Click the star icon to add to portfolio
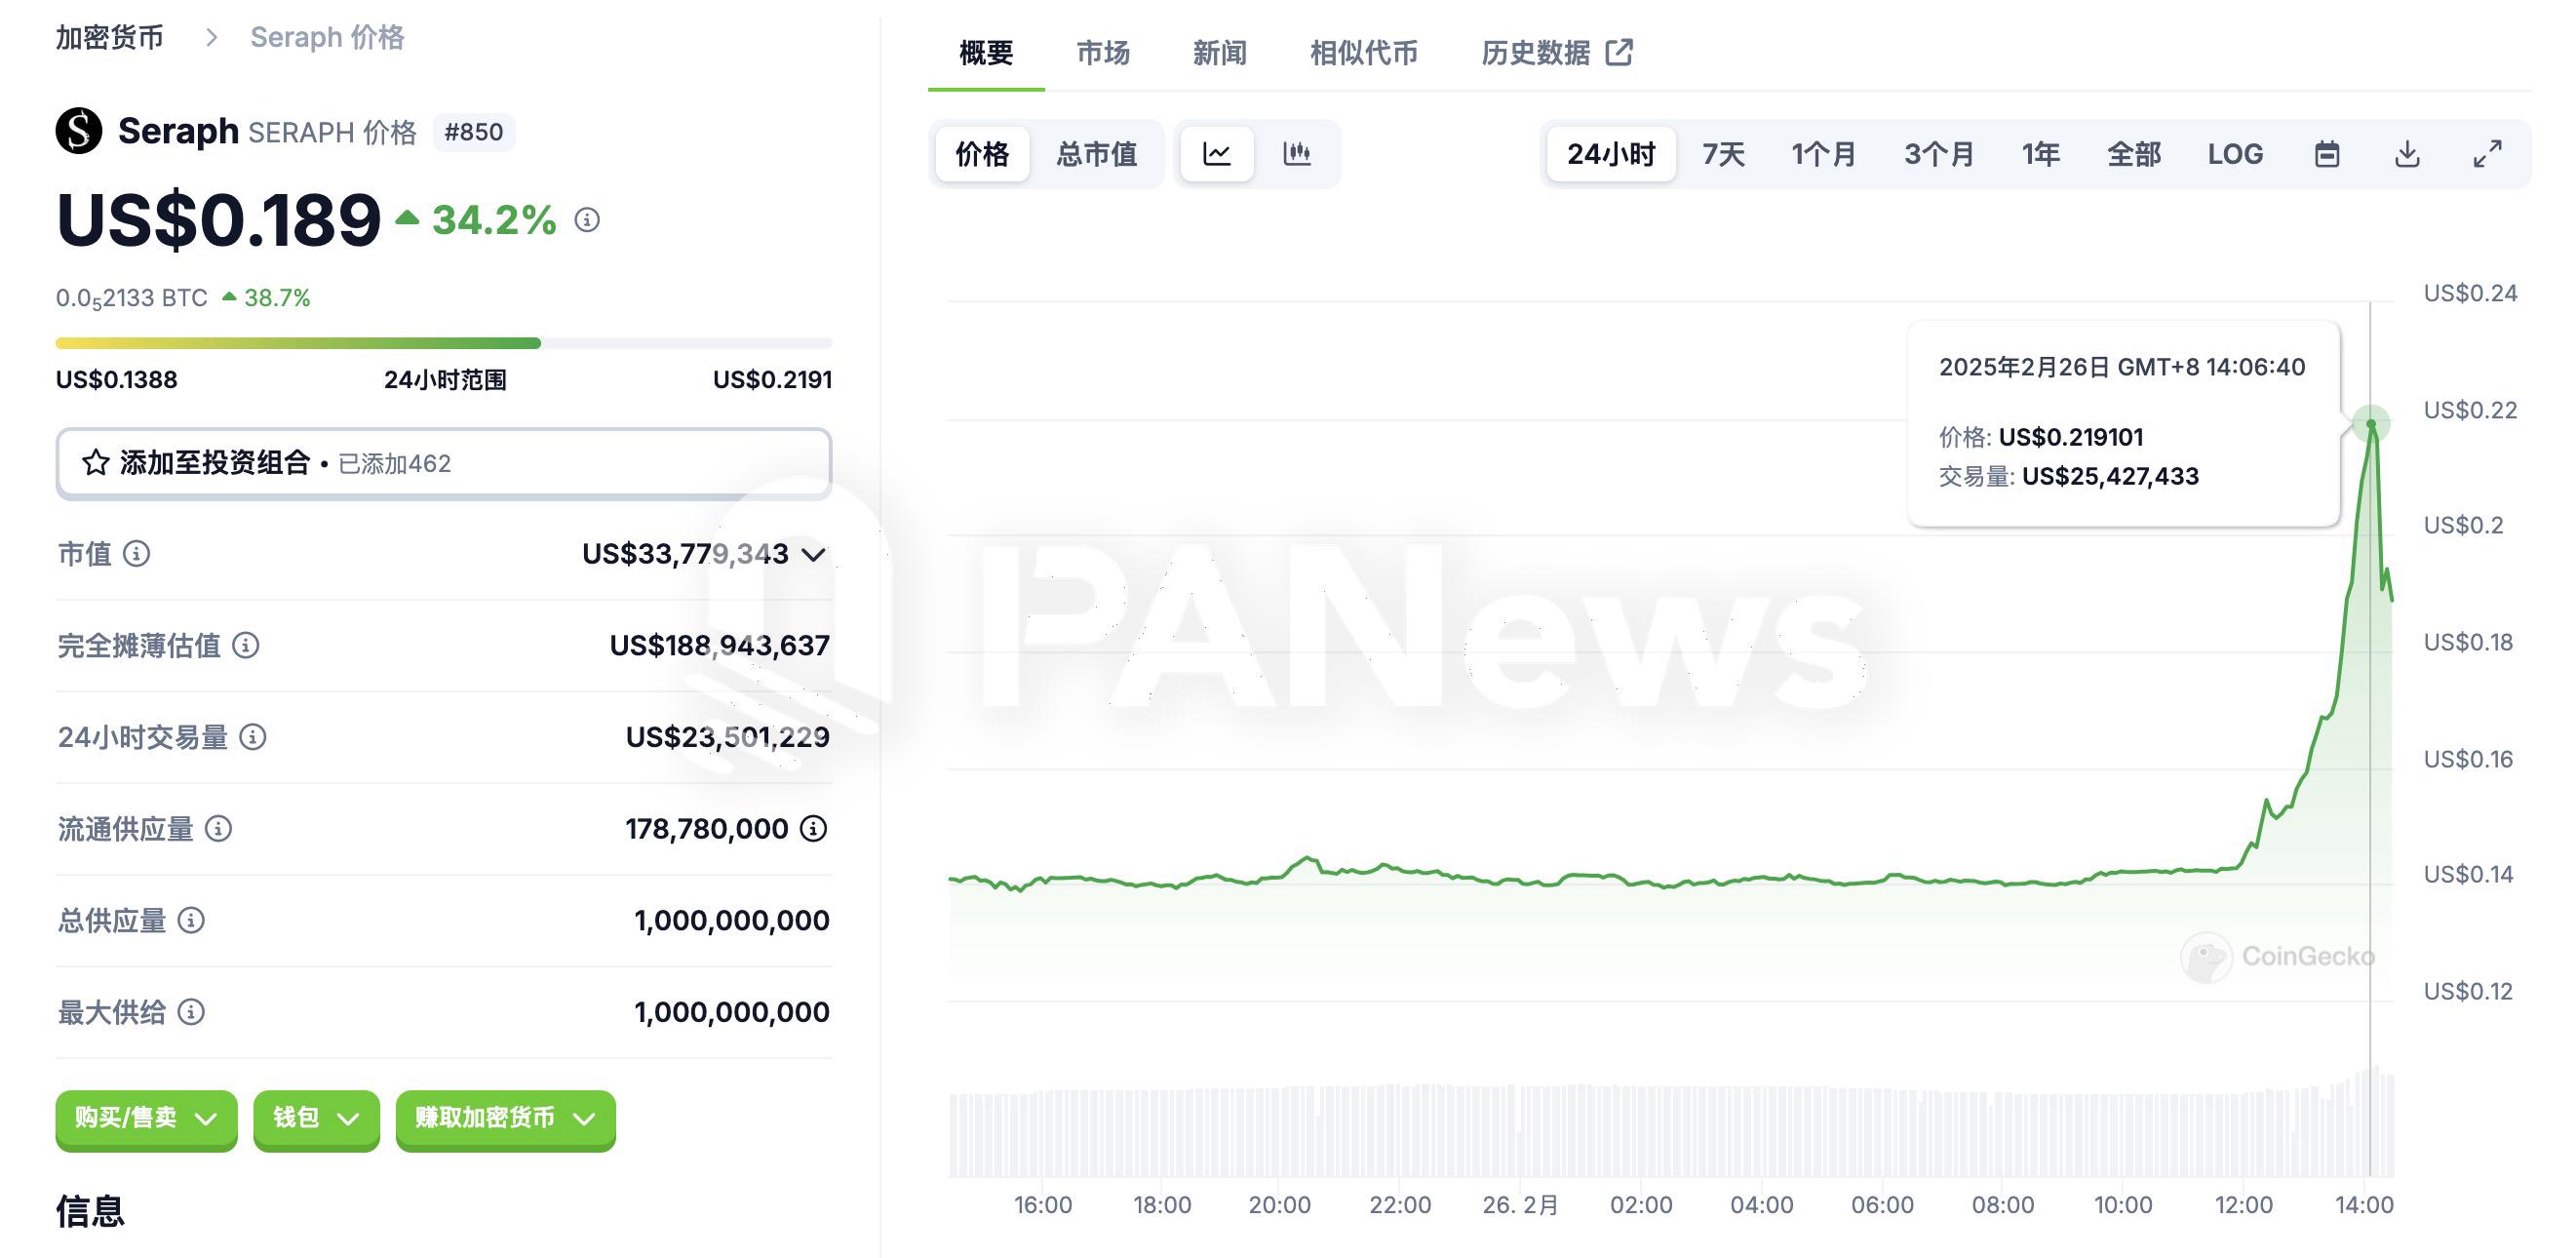The image size is (2576, 1258). 96,463
